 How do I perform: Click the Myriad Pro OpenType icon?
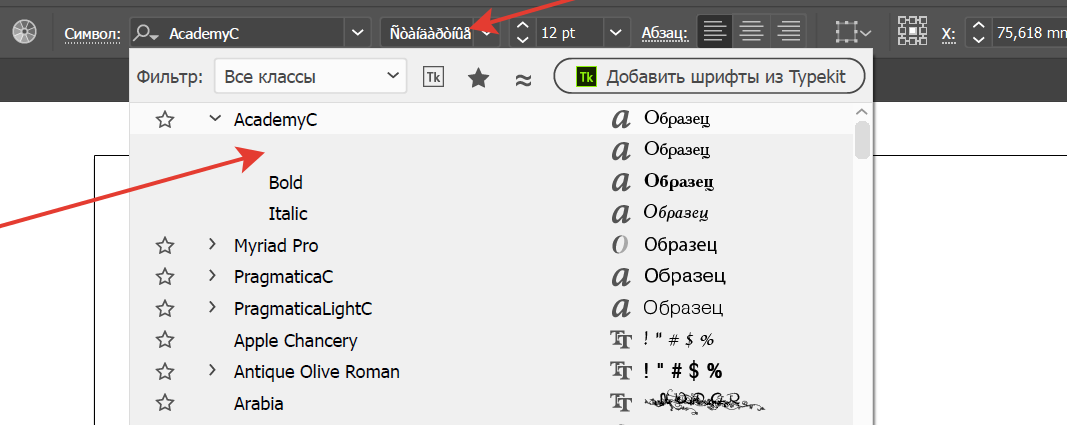coord(620,245)
